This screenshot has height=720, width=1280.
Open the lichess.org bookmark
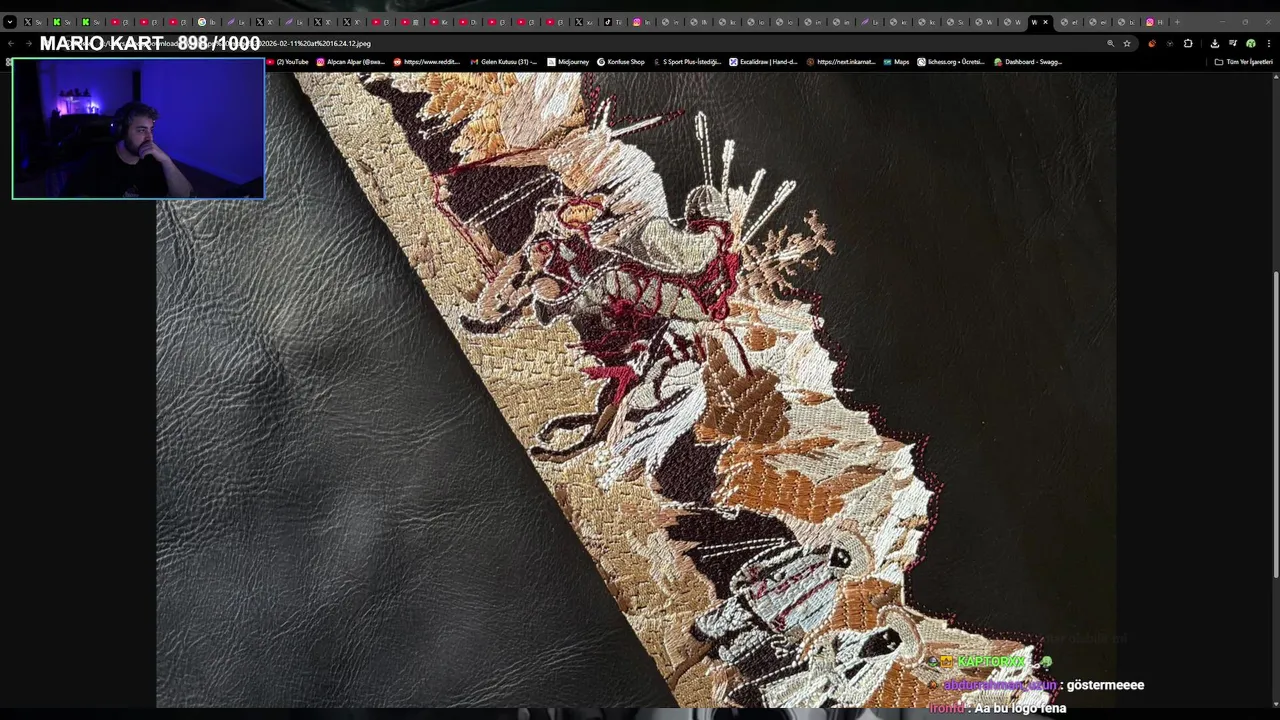click(951, 62)
